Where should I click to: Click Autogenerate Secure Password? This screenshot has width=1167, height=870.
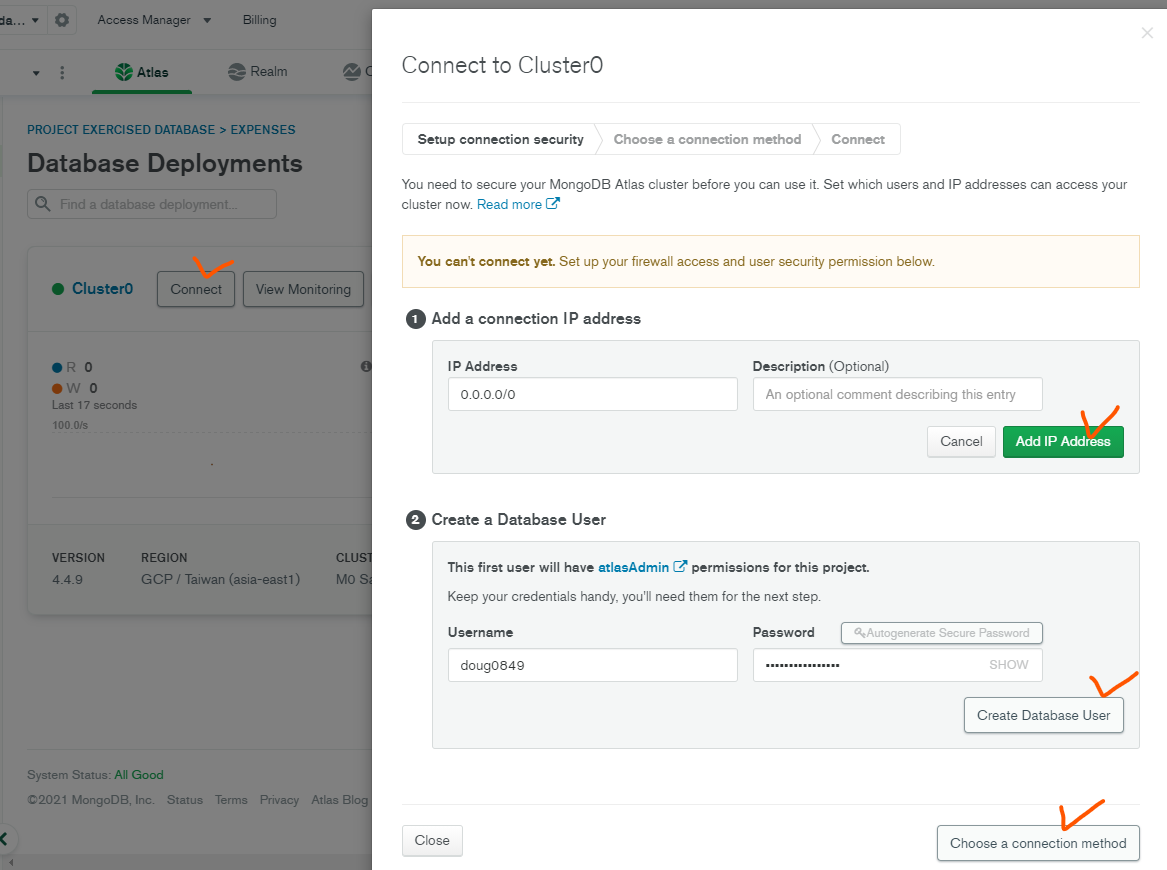tap(941, 633)
